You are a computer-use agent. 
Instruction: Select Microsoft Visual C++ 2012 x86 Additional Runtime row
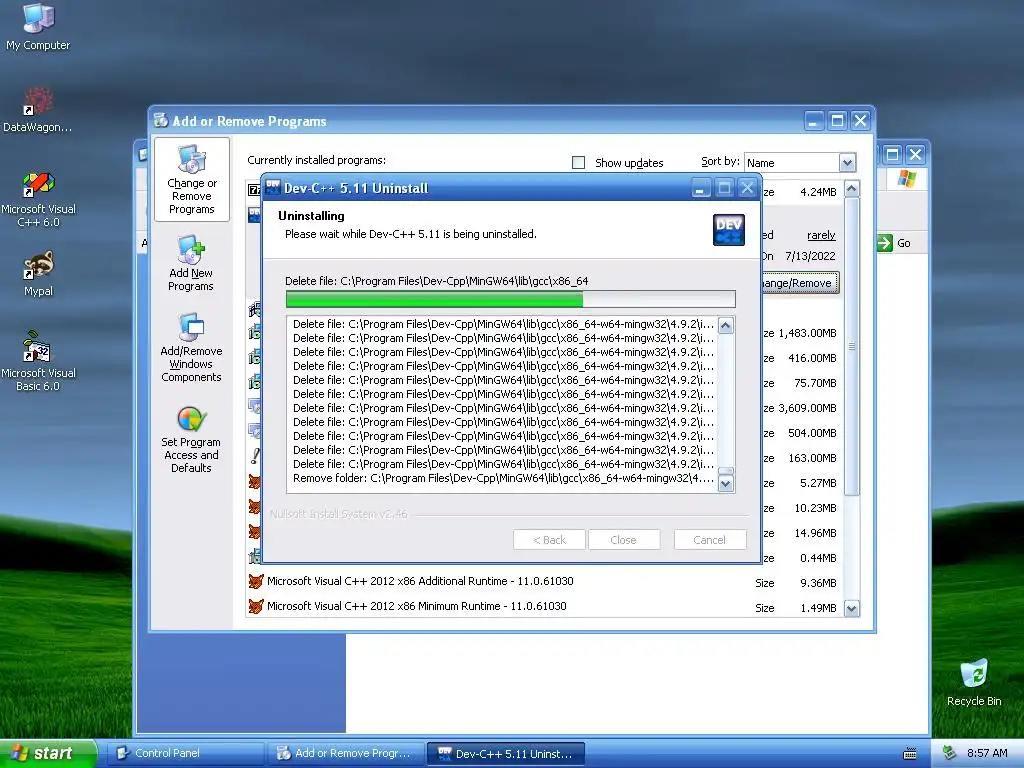point(542,581)
